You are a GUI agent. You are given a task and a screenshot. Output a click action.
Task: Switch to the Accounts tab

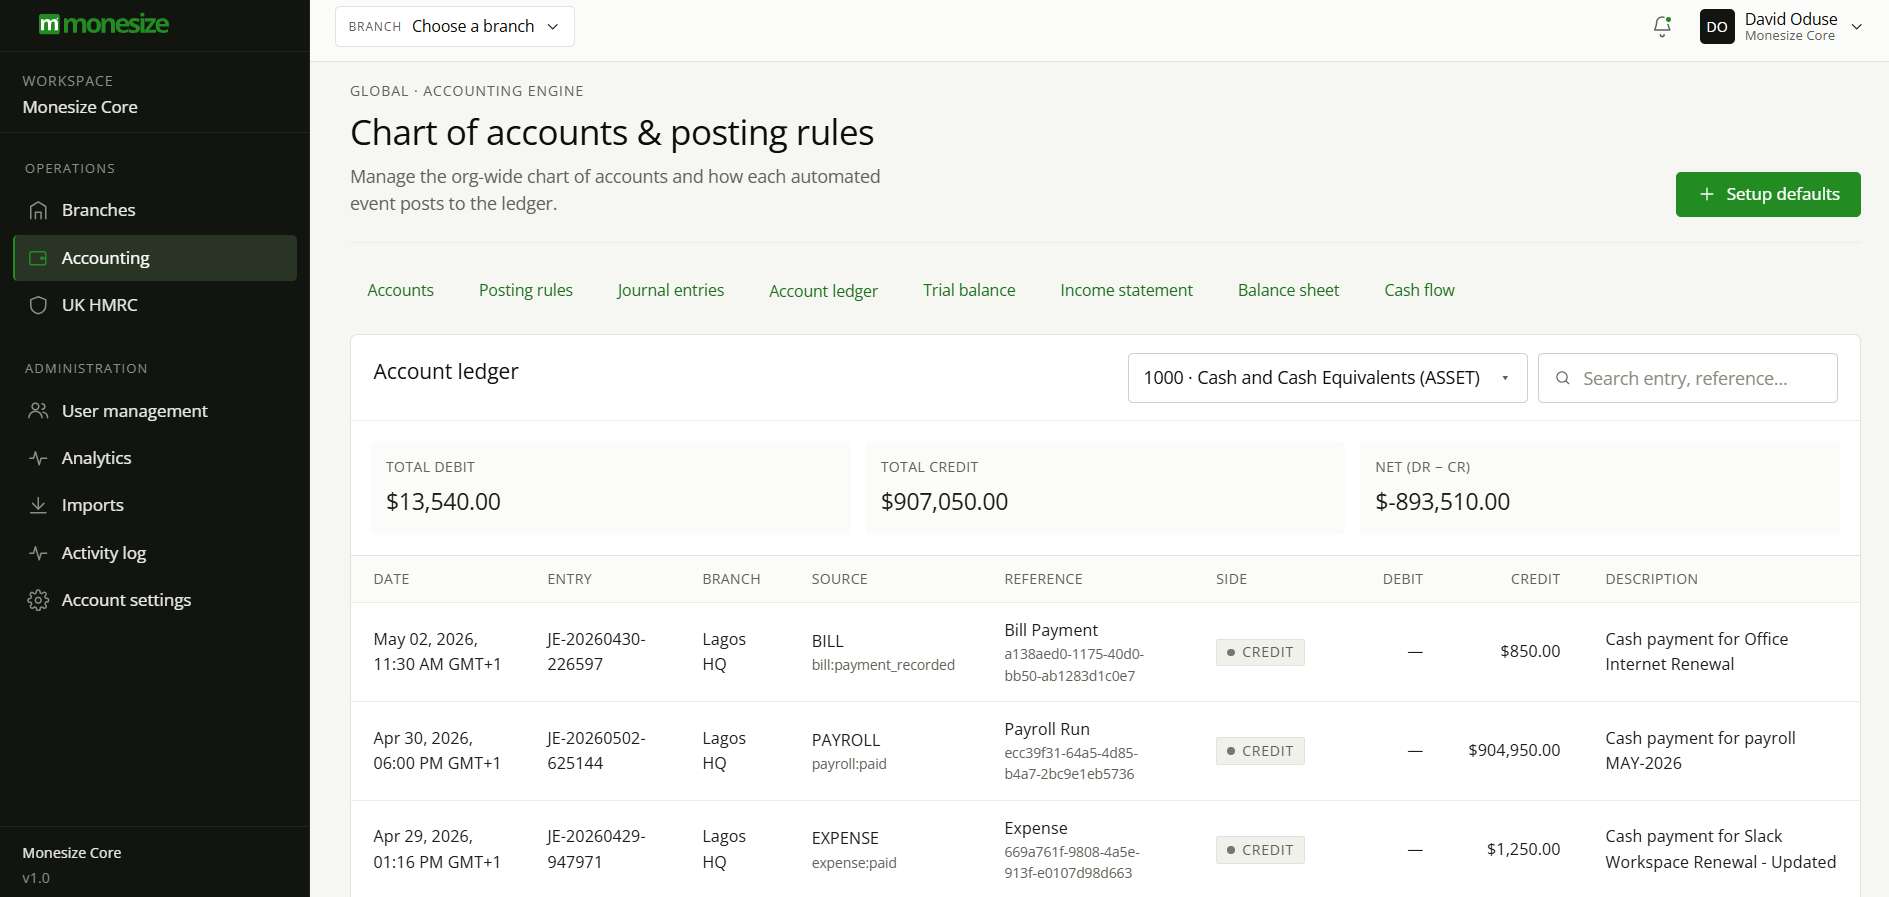pos(400,290)
